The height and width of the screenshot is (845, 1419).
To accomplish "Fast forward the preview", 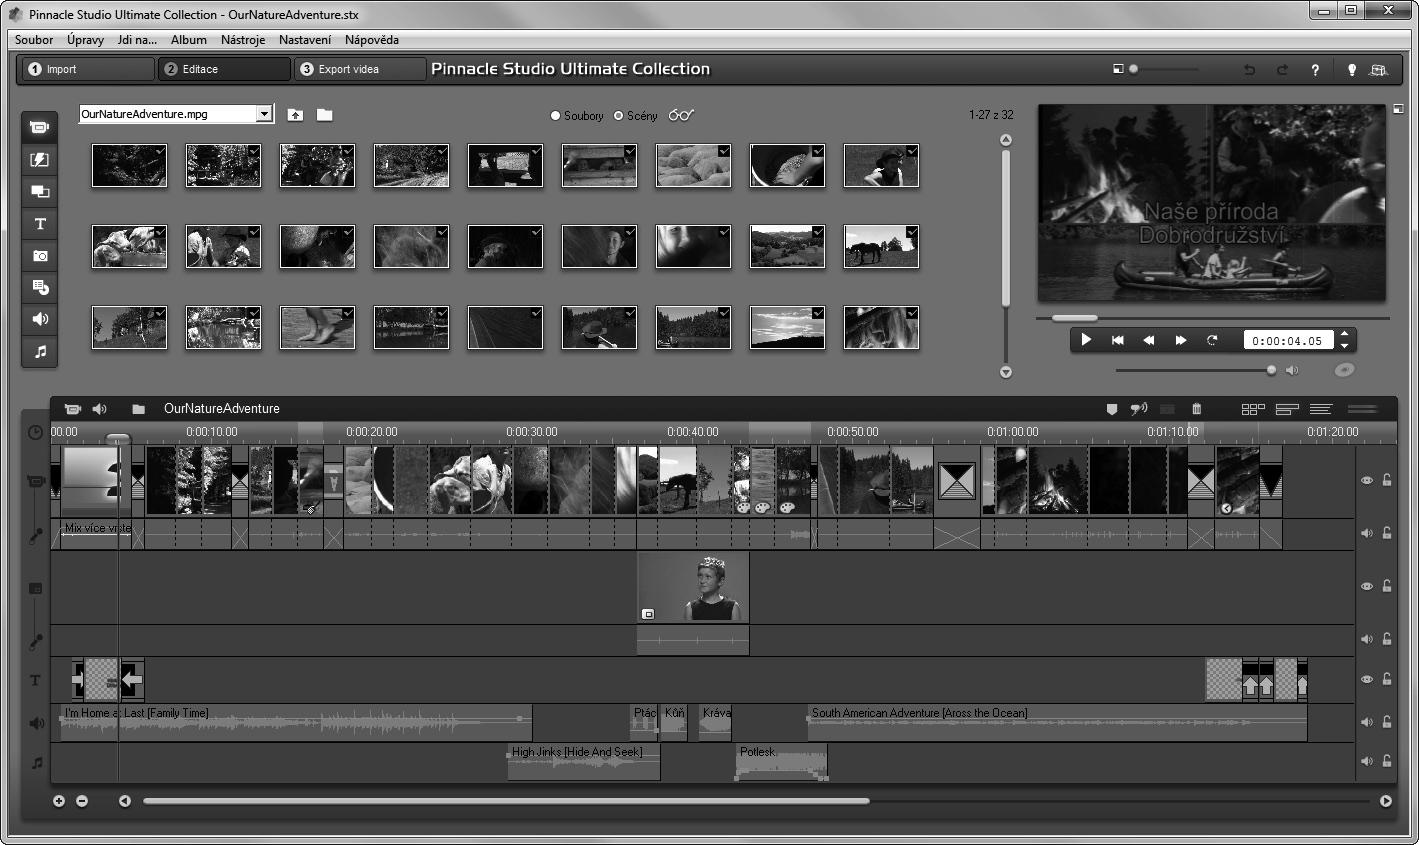I will click(1181, 340).
